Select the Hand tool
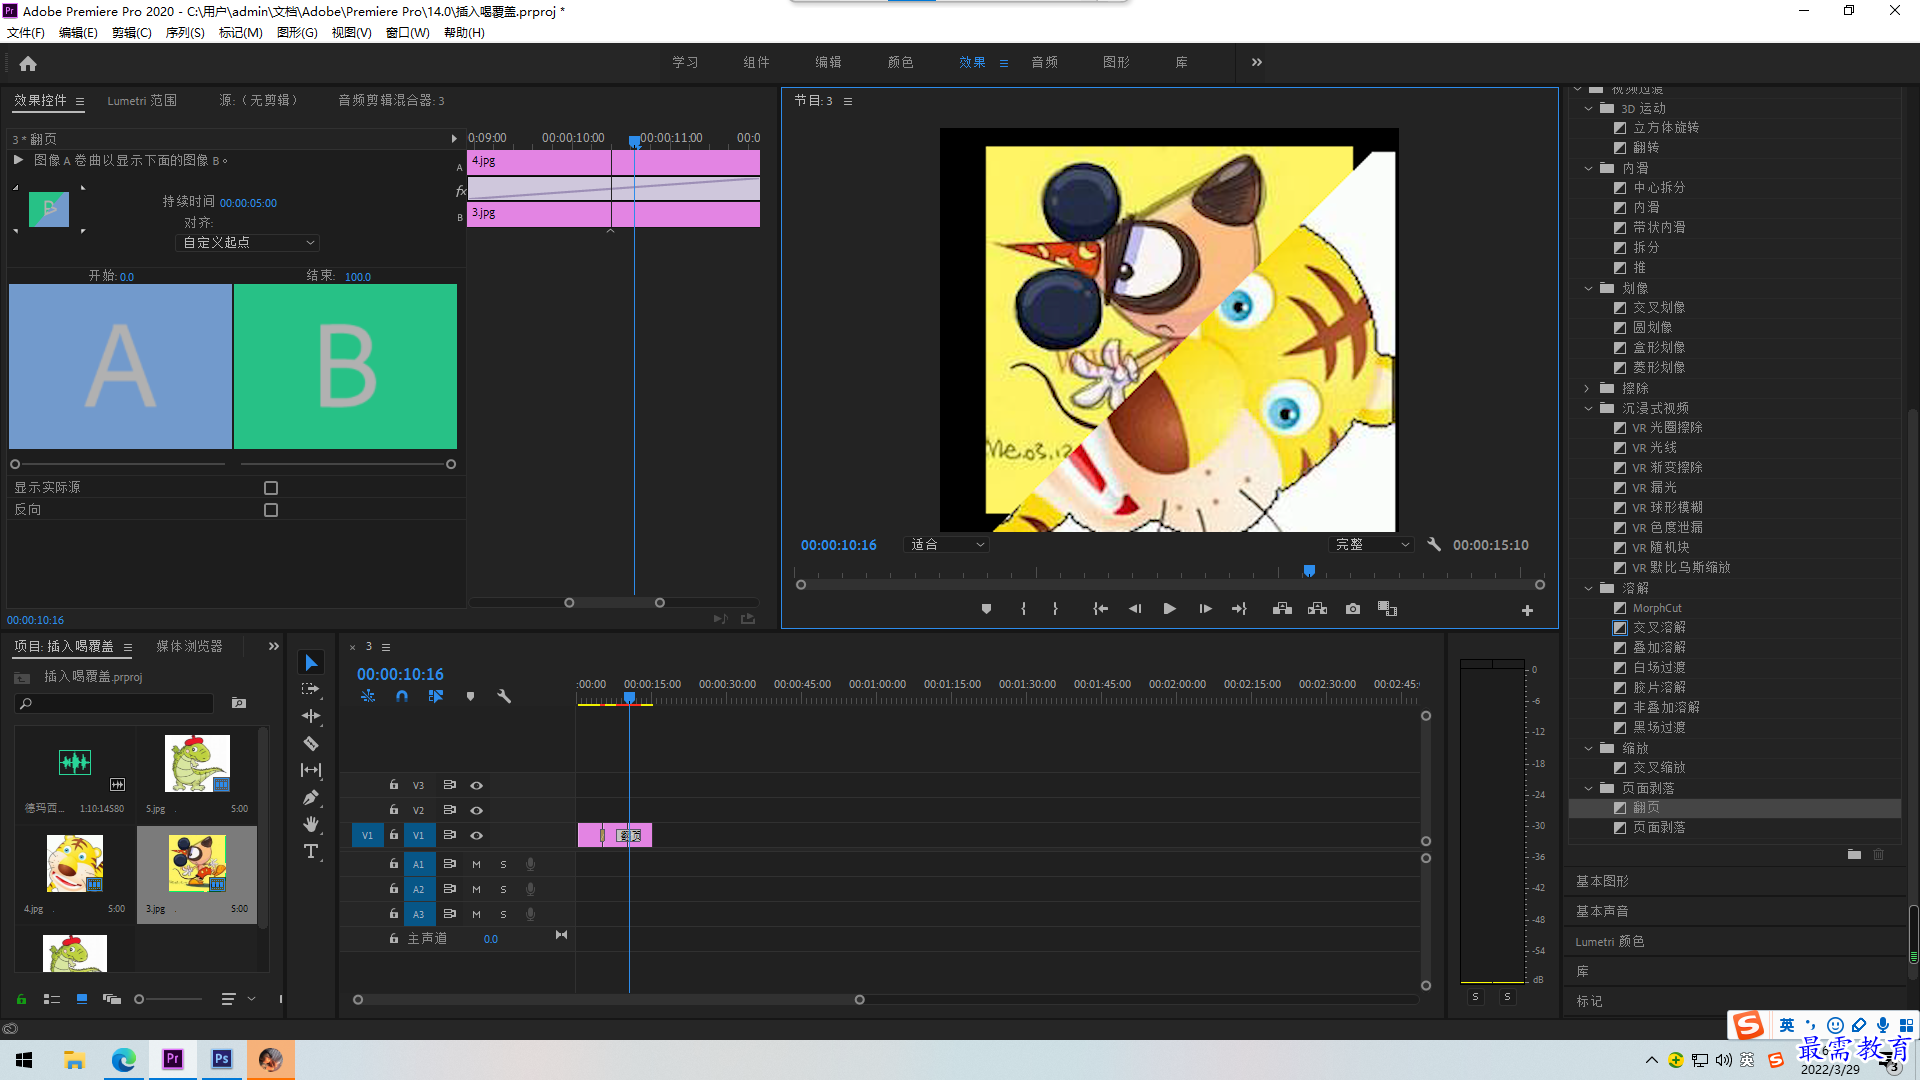 point(311,824)
